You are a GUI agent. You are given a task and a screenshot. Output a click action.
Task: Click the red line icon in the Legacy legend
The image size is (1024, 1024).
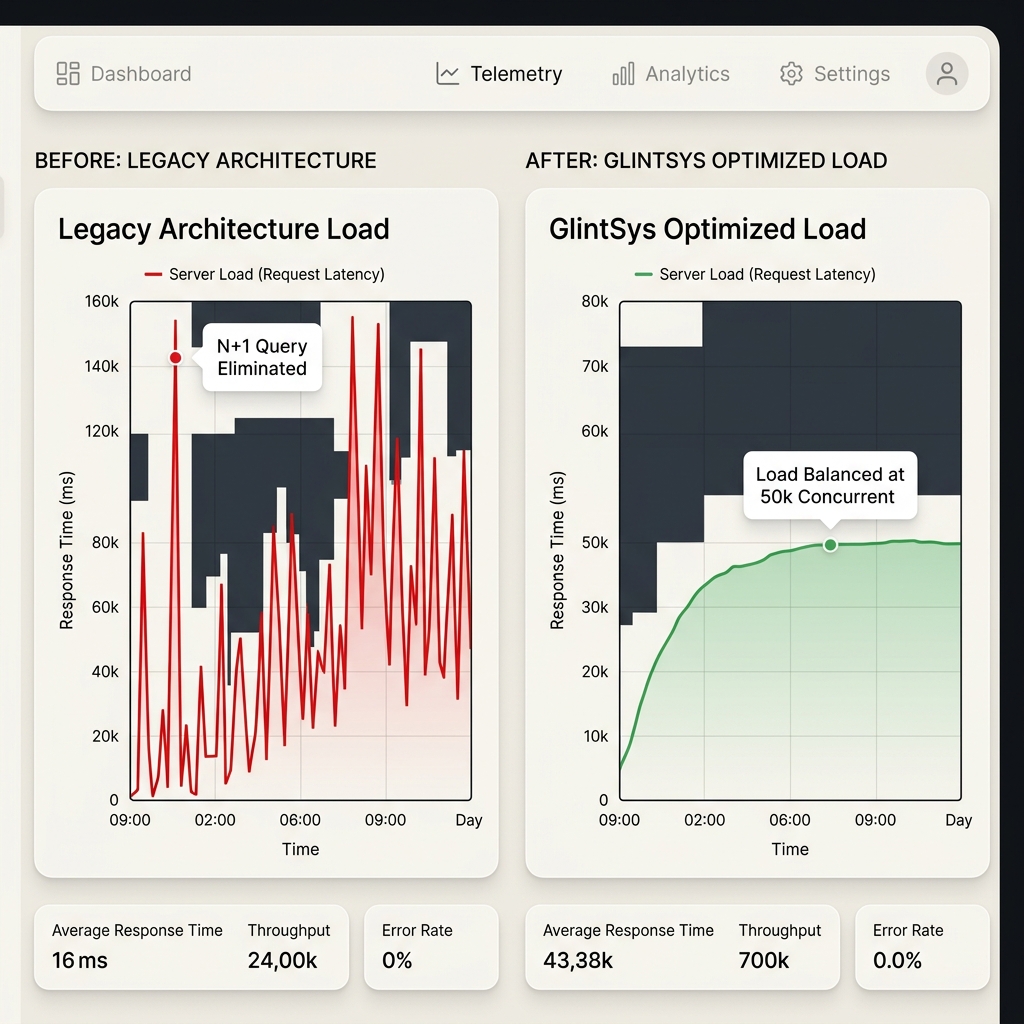[x=153, y=274]
